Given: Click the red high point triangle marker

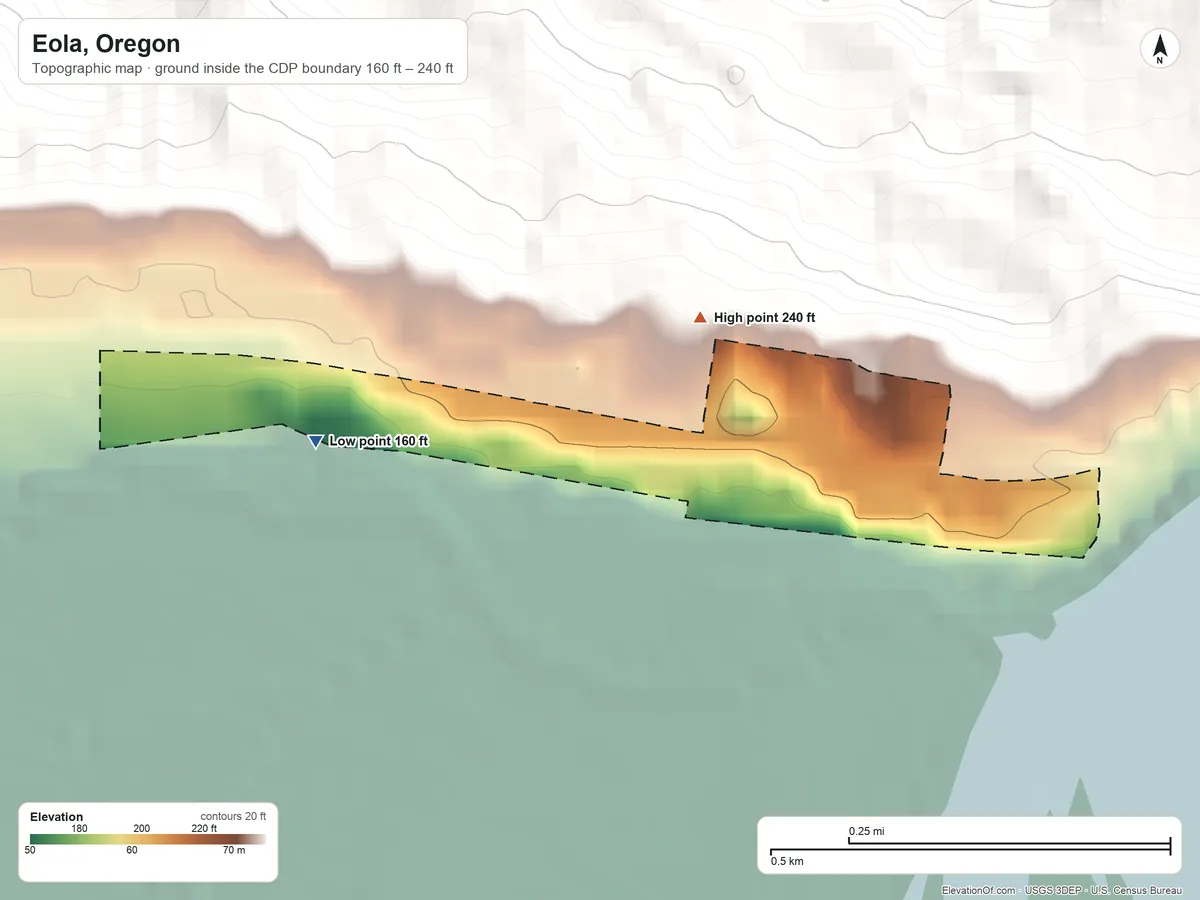Looking at the screenshot, I should click(x=700, y=317).
